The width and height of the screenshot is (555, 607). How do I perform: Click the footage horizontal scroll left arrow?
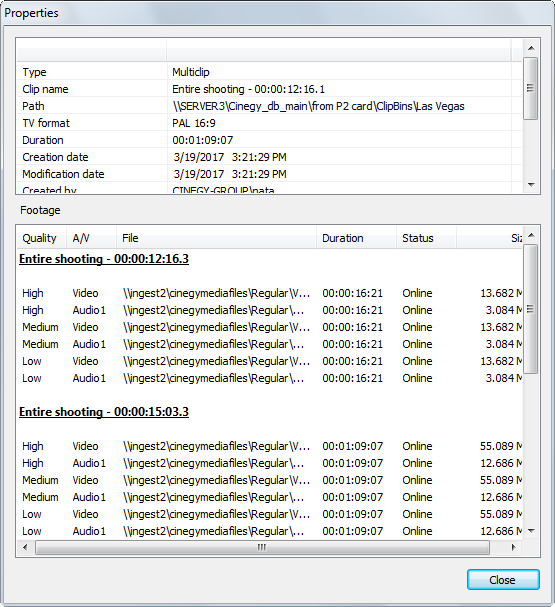(x=26, y=547)
